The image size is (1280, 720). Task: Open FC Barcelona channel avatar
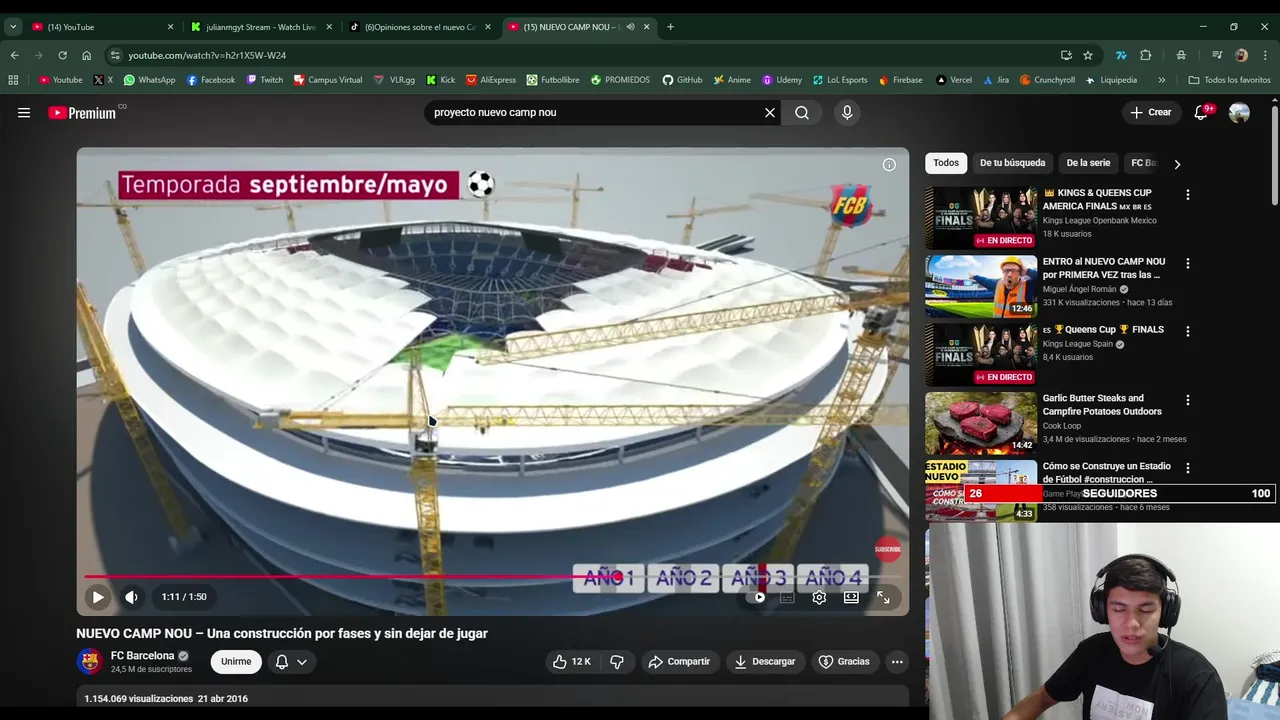(90, 661)
